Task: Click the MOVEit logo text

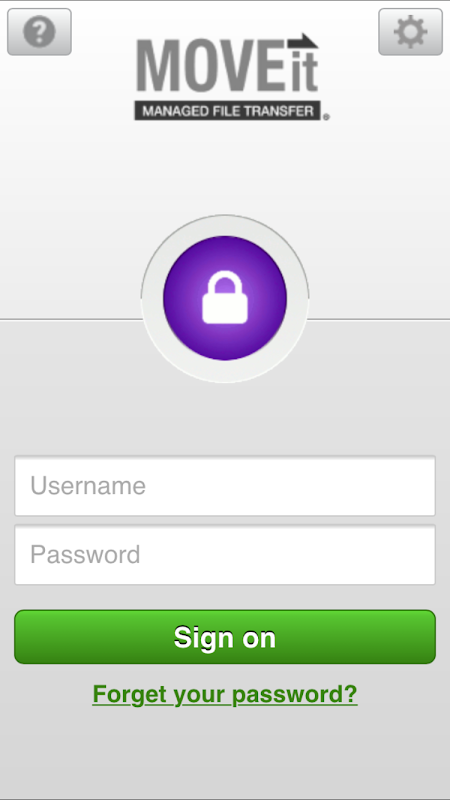Action: (228, 64)
